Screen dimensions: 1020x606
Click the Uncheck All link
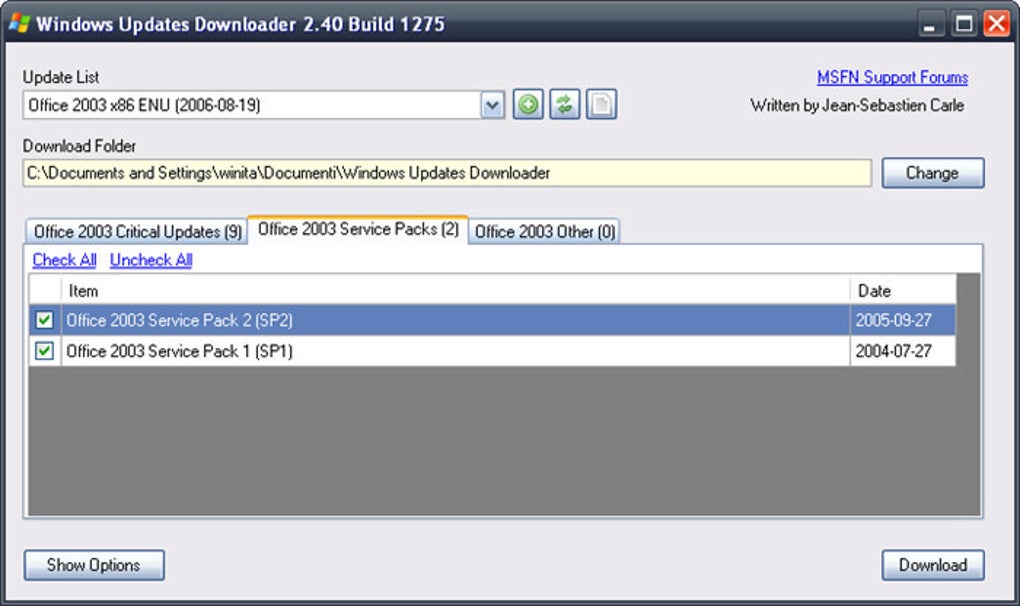point(151,260)
